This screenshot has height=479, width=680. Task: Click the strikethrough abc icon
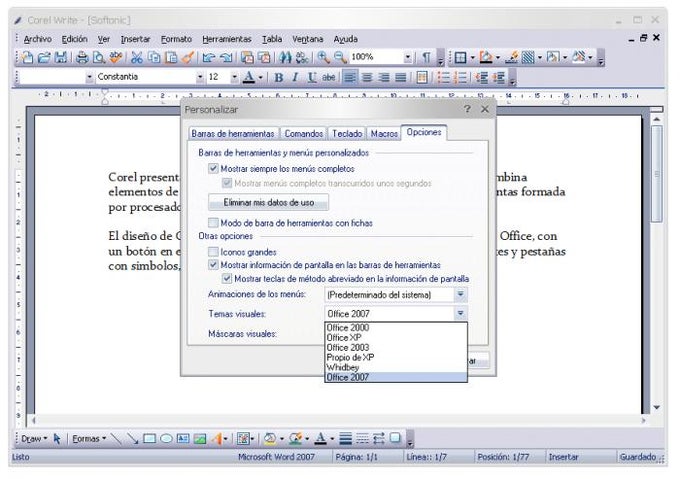[328, 78]
